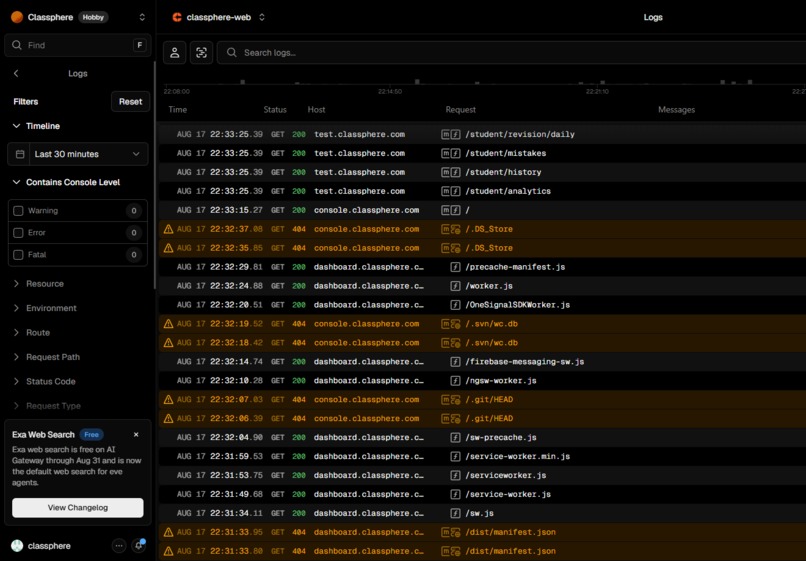The height and width of the screenshot is (561, 806).
Task: Click the Request column header
Action: click(x=461, y=110)
